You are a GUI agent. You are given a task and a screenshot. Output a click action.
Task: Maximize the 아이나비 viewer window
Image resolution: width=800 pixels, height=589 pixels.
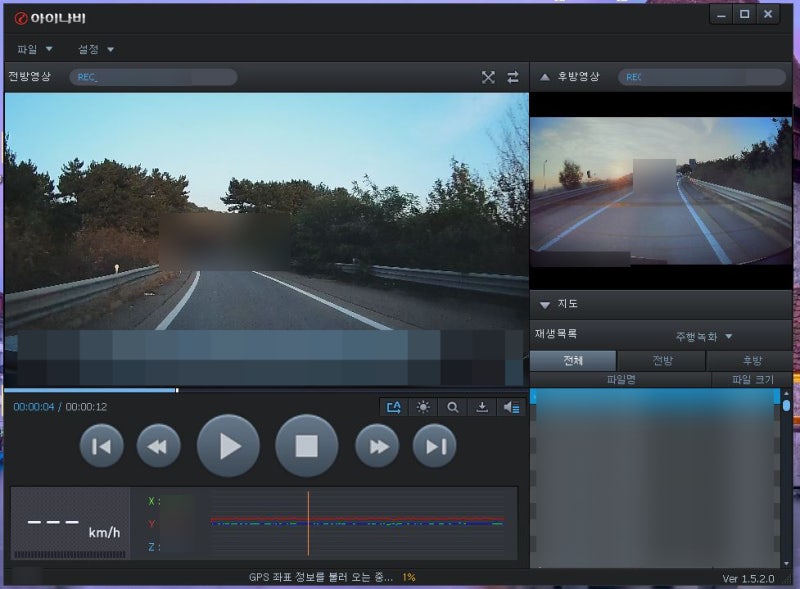[x=744, y=14]
